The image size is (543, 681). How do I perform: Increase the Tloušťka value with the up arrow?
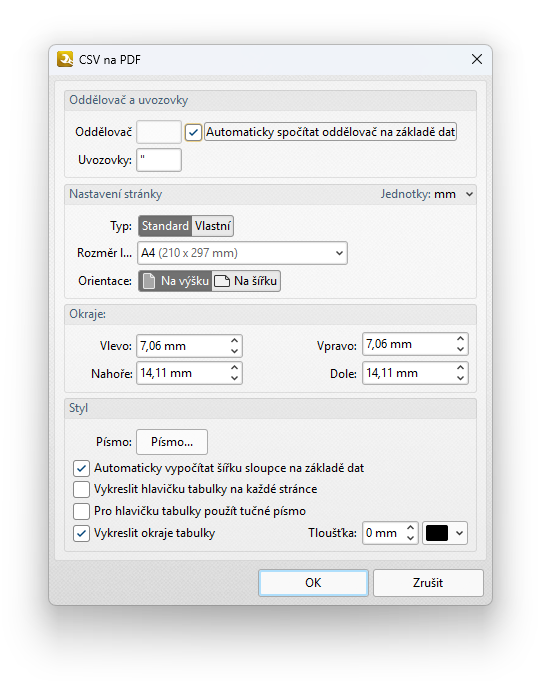(x=411, y=528)
